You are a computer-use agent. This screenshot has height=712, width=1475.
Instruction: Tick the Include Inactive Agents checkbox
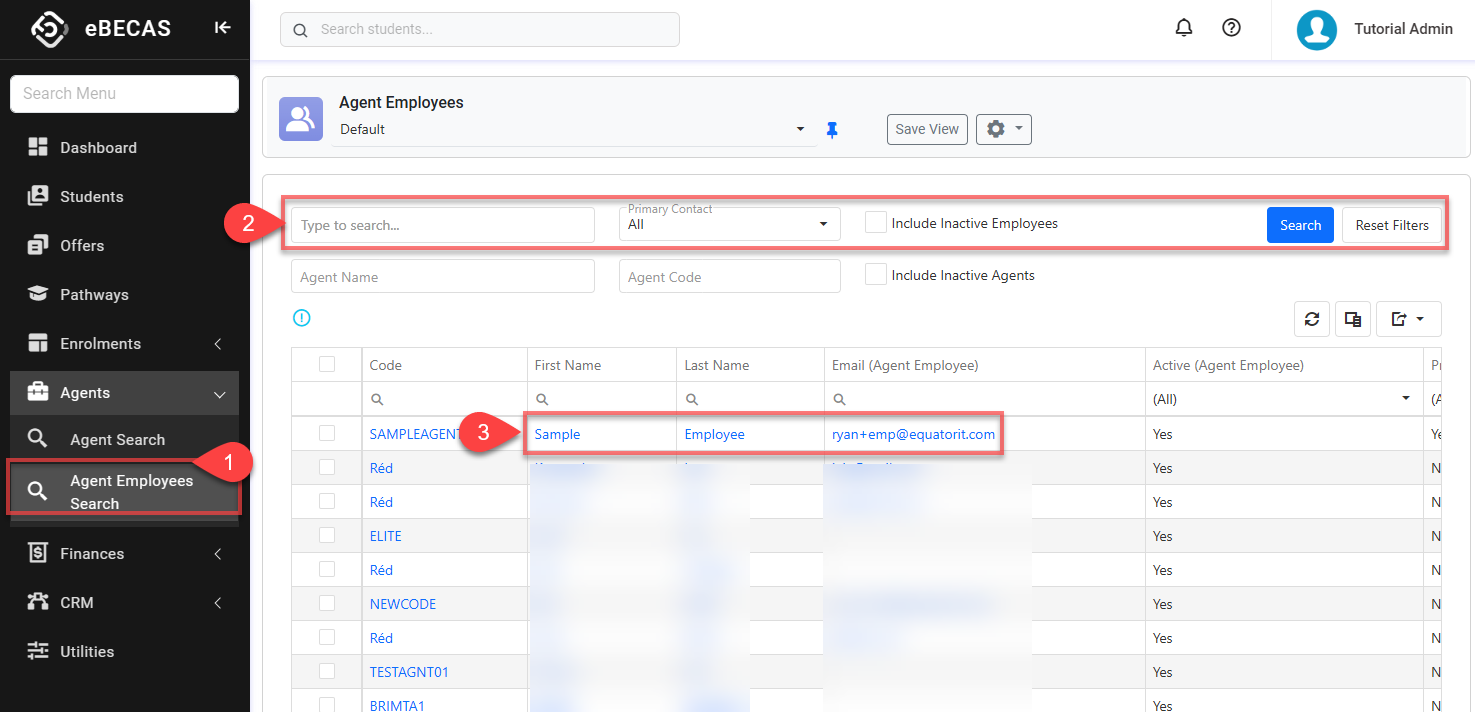tap(876, 275)
